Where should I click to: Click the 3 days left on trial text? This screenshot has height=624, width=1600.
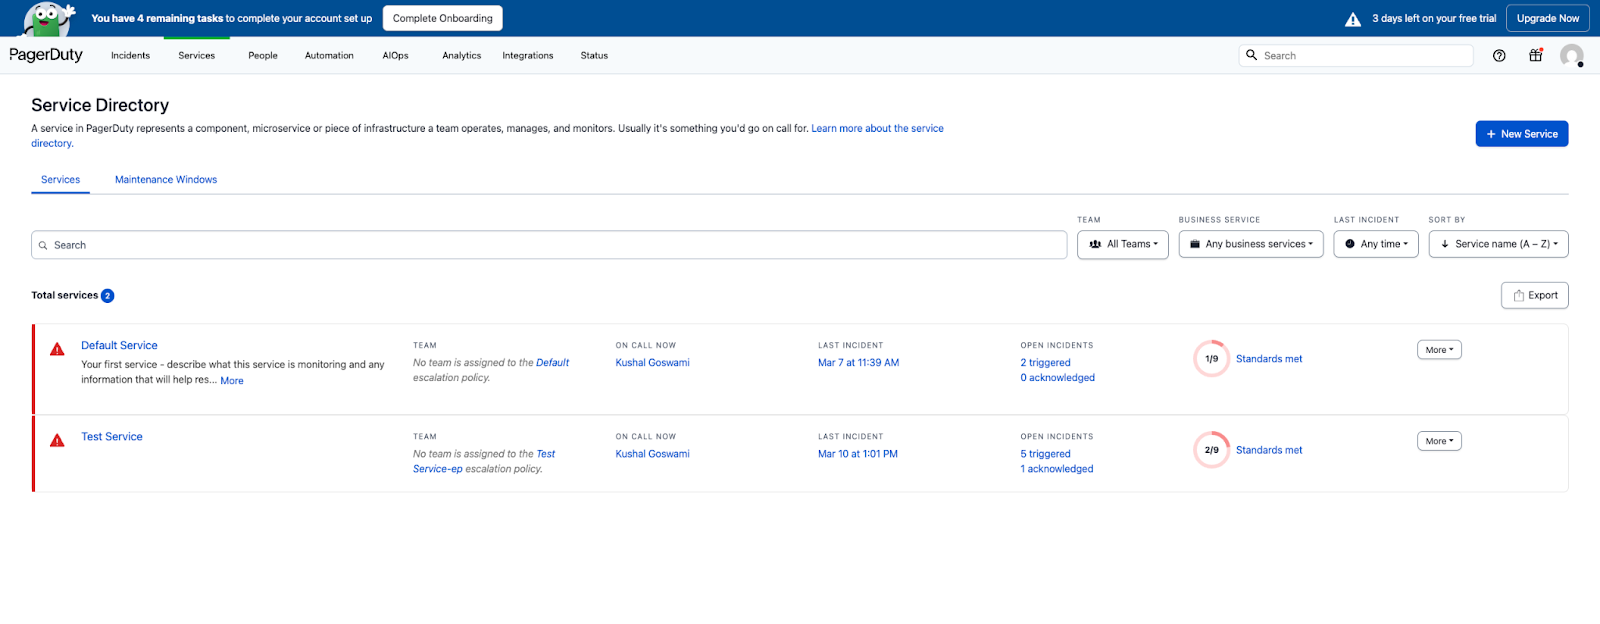pyautogui.click(x=1434, y=18)
